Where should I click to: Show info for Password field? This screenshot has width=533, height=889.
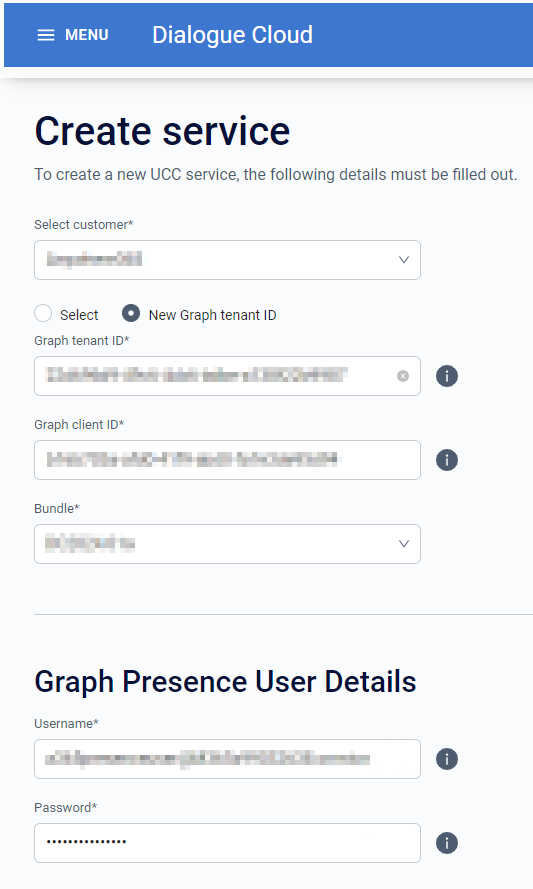447,843
